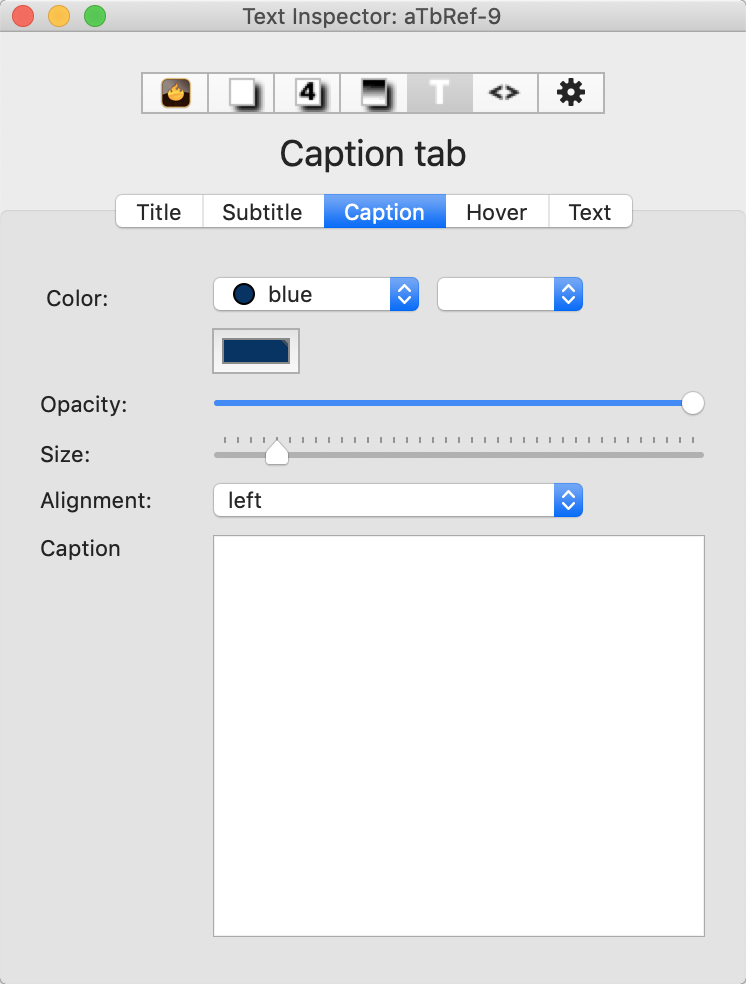This screenshot has width=746, height=984.
Task: Open the Quickstamp inspector numbered icon
Action: pyautogui.click(x=306, y=93)
